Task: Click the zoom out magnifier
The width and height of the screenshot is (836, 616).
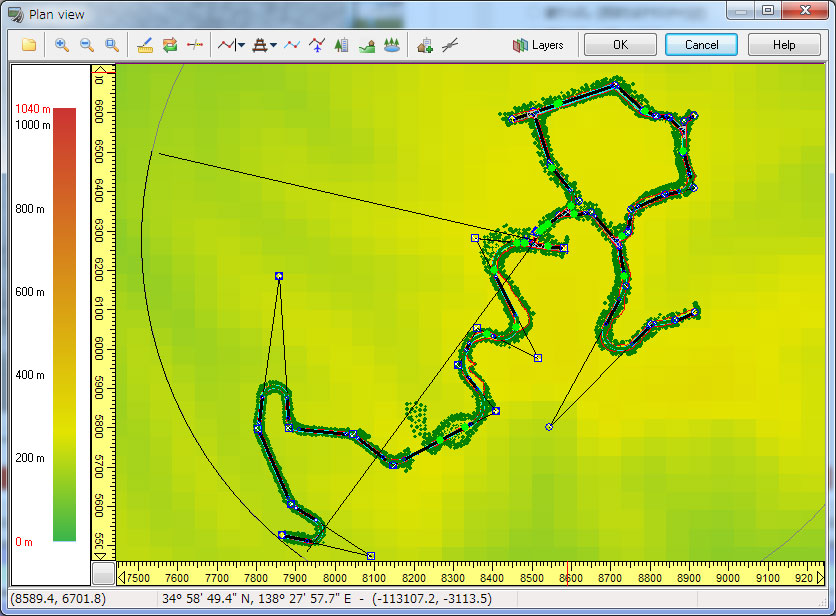Action: [87, 45]
